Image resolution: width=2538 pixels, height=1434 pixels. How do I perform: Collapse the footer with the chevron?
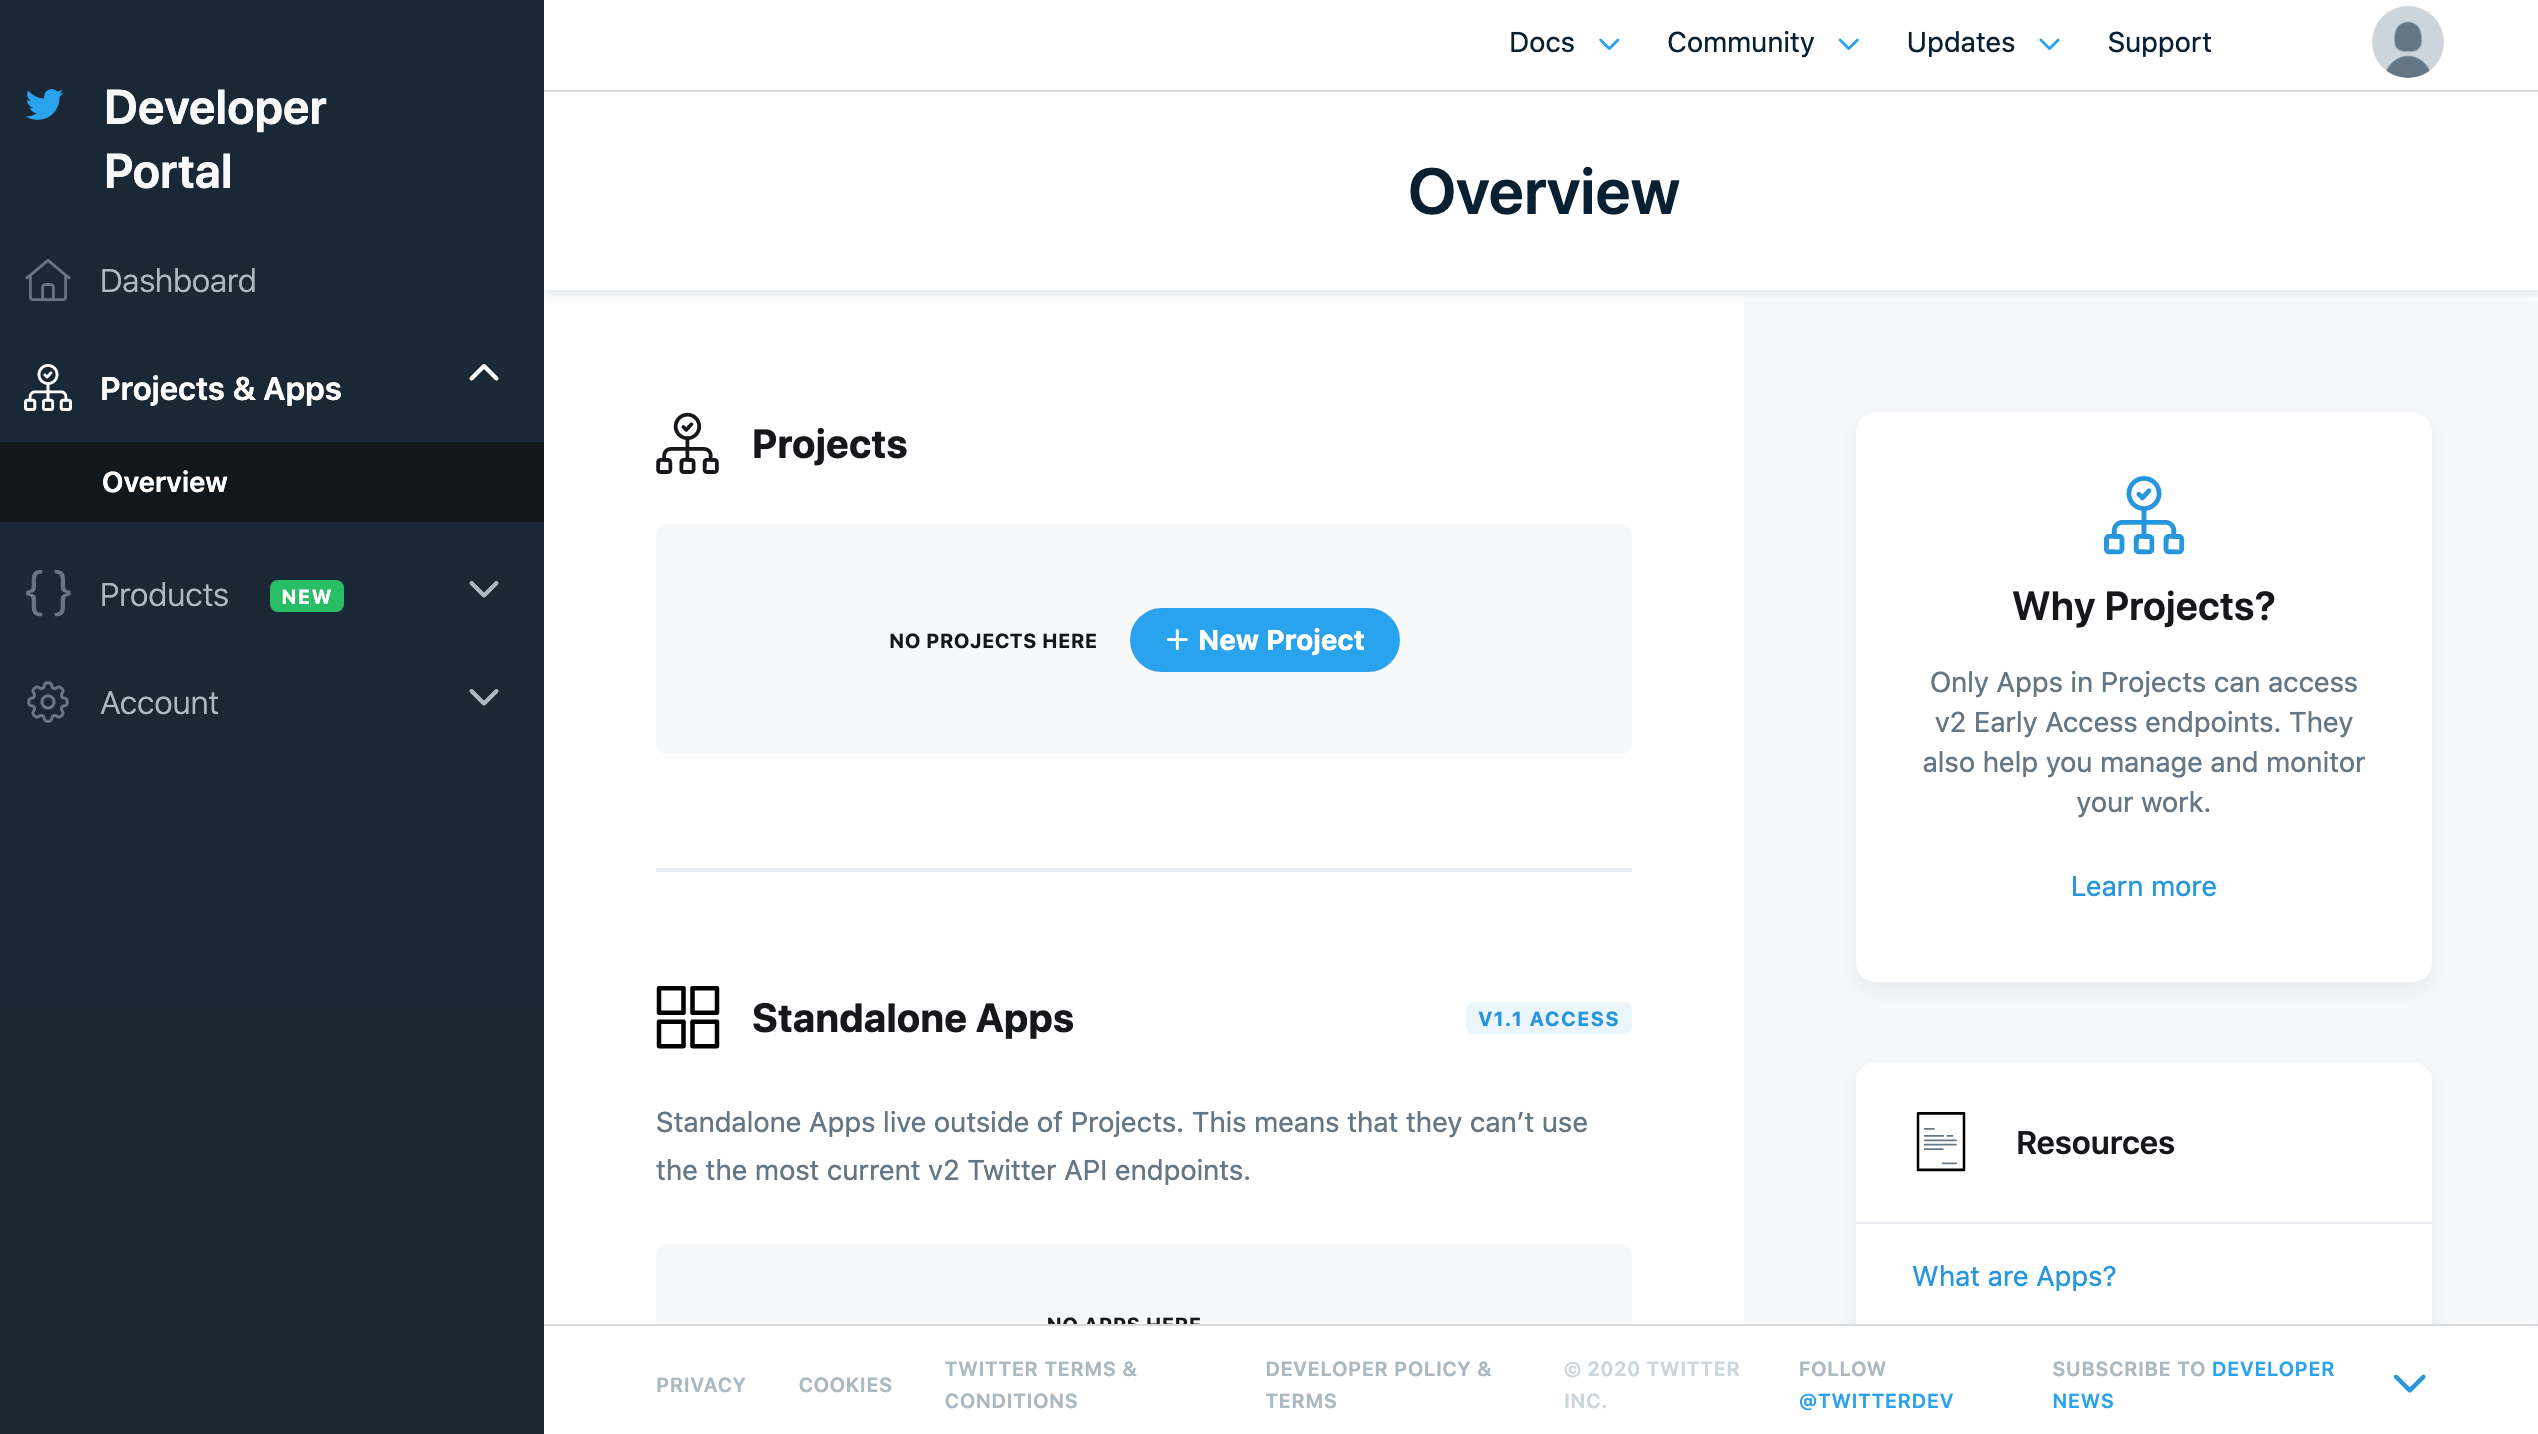coord(2409,1383)
